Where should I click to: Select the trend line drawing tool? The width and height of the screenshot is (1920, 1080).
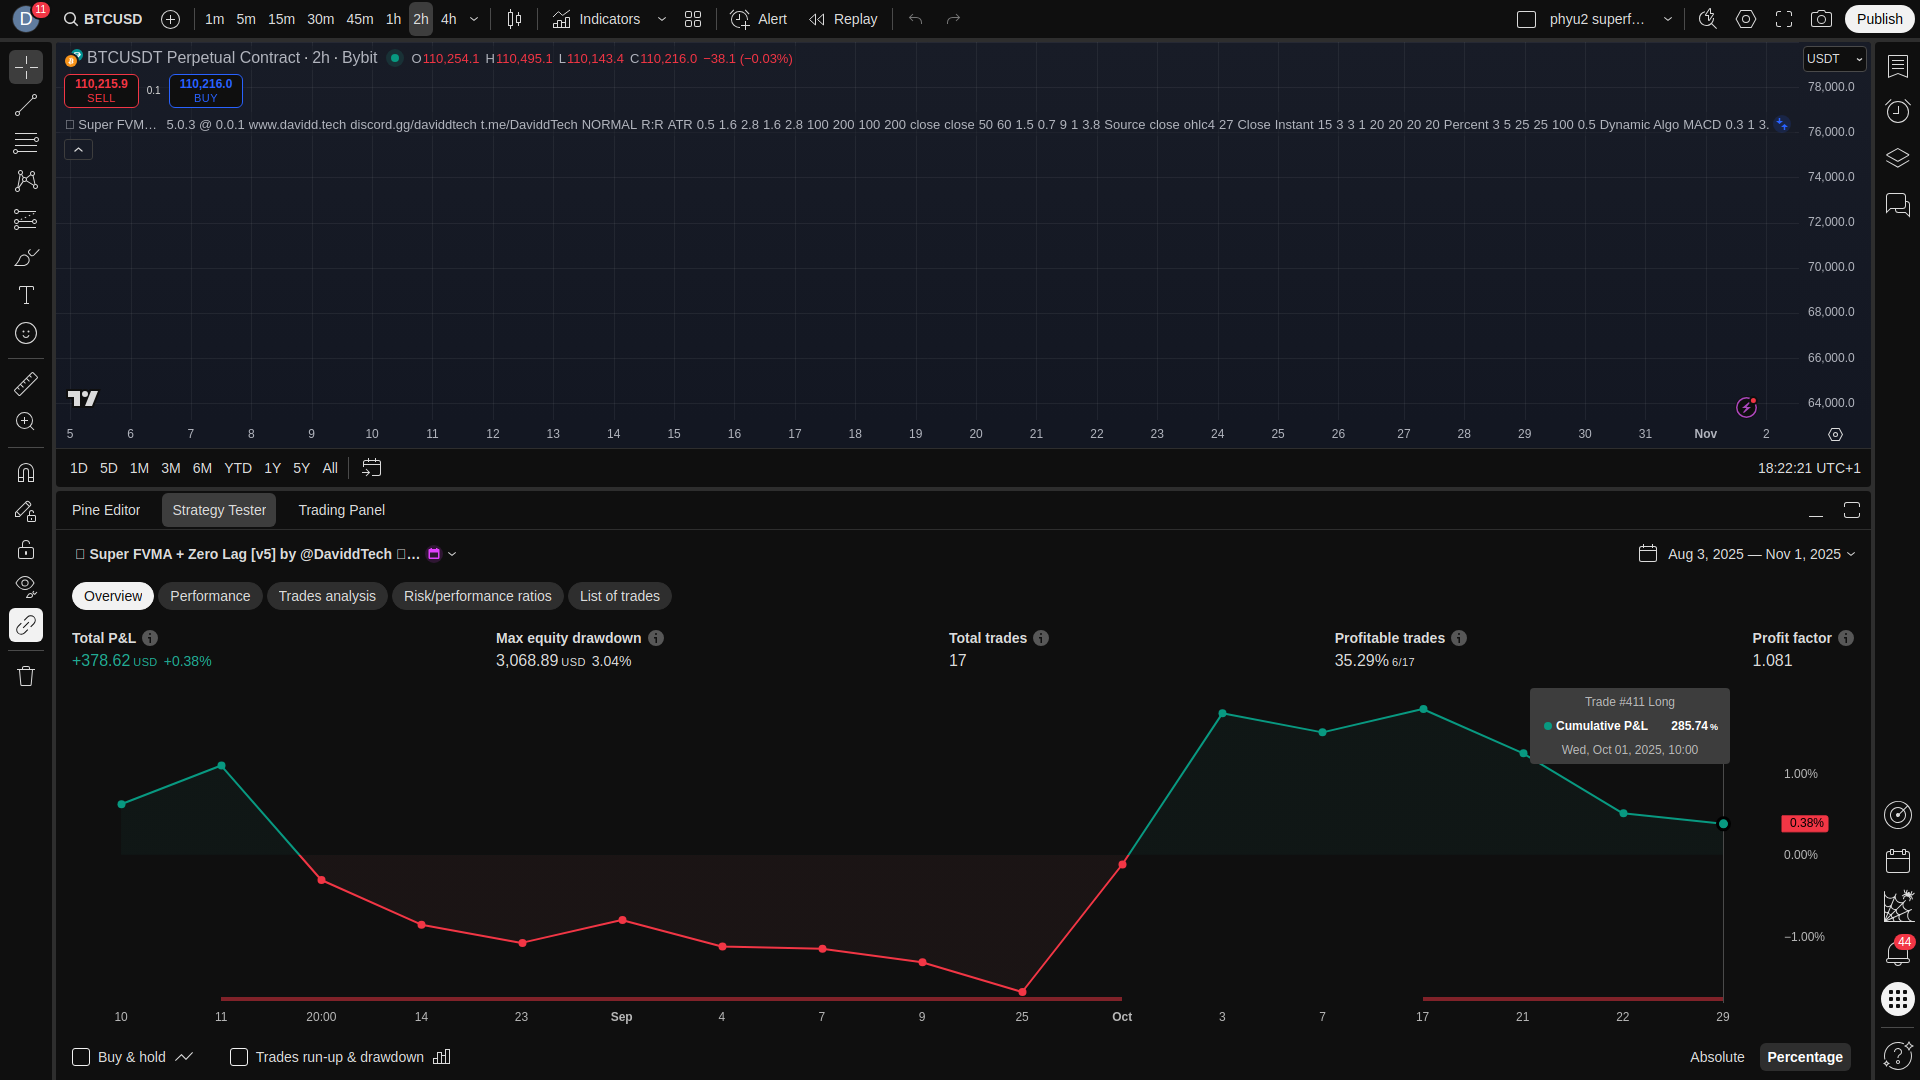[26, 105]
